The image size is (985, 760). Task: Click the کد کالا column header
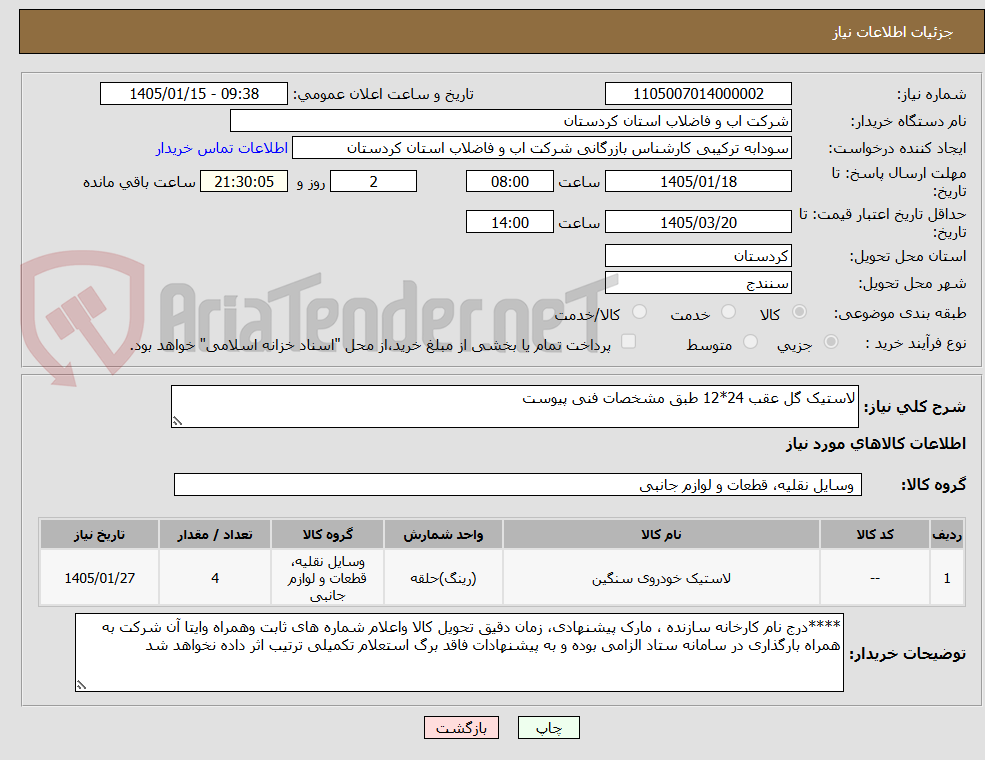(874, 535)
